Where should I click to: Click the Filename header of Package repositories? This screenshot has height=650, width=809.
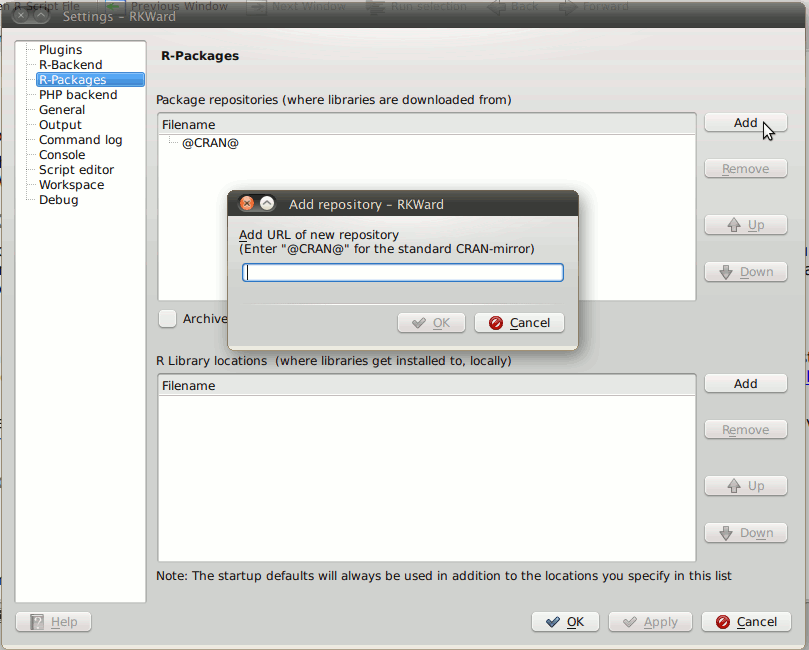click(427, 125)
